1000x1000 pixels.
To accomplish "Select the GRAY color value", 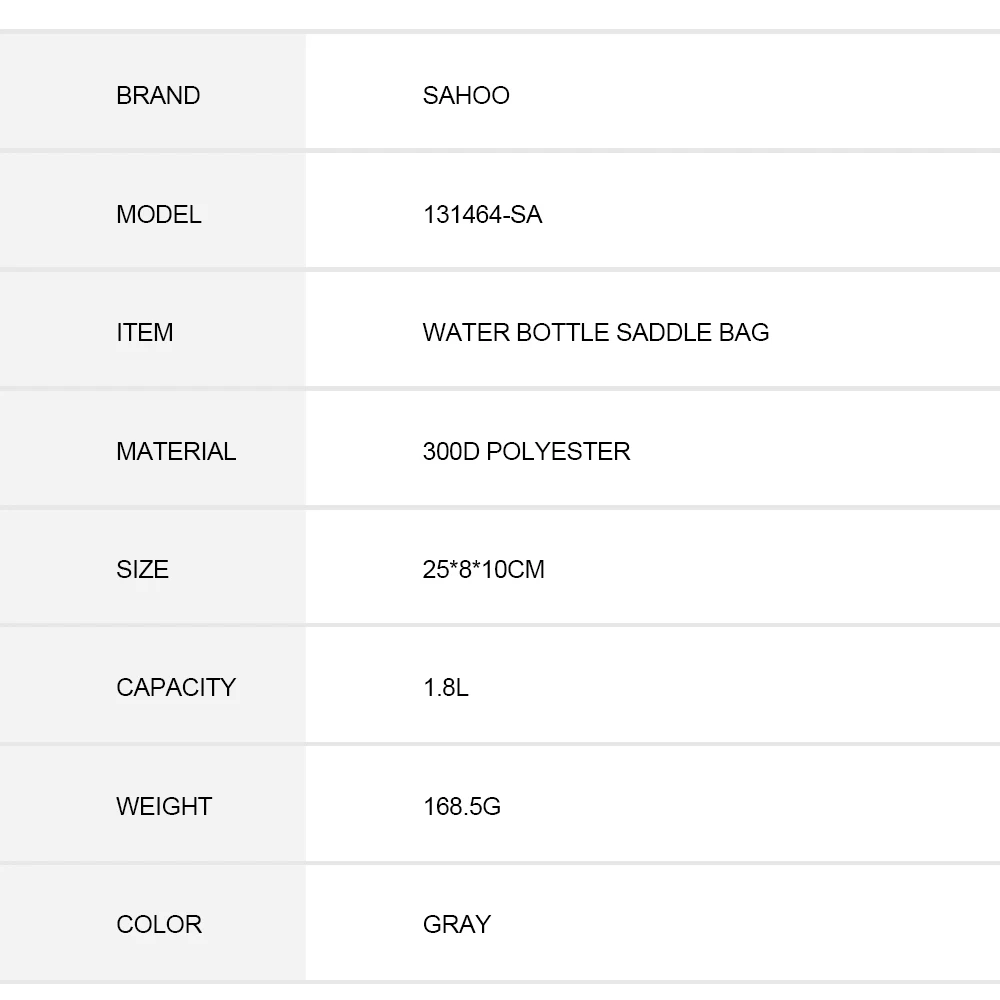I will click(457, 924).
